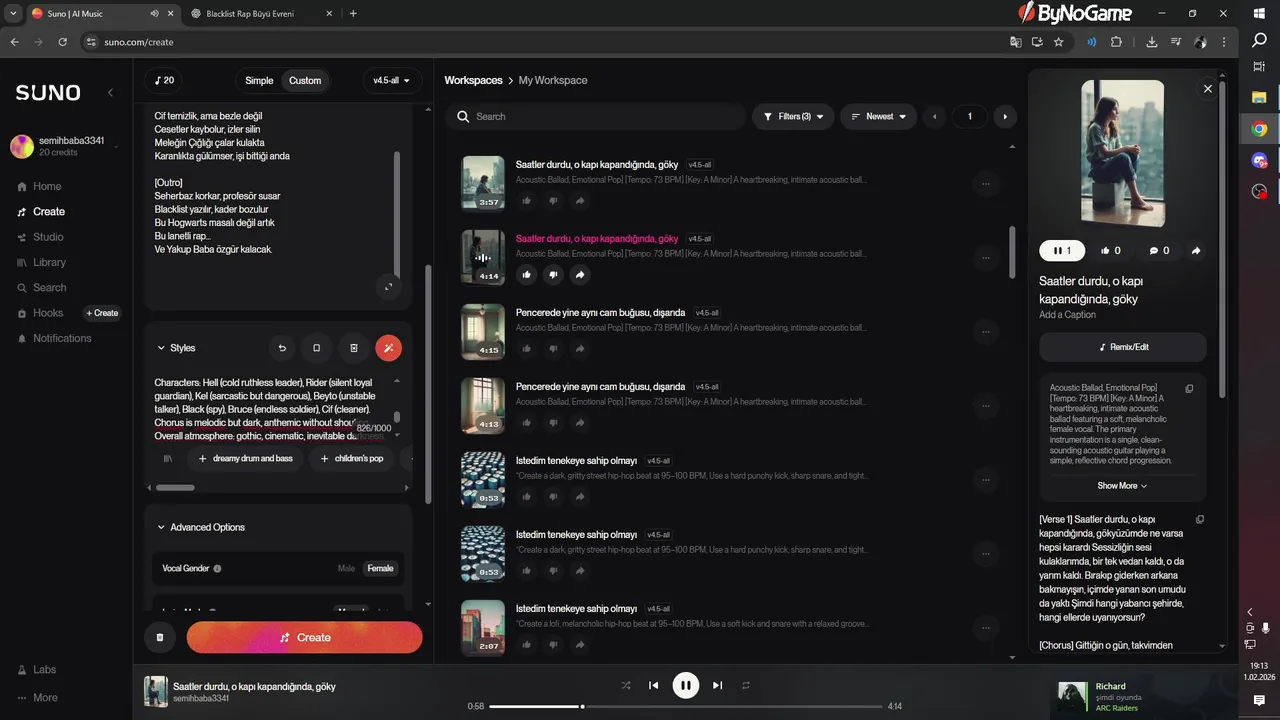Click the orange Create song button
Image resolution: width=1280 pixels, height=720 pixels.
point(304,637)
